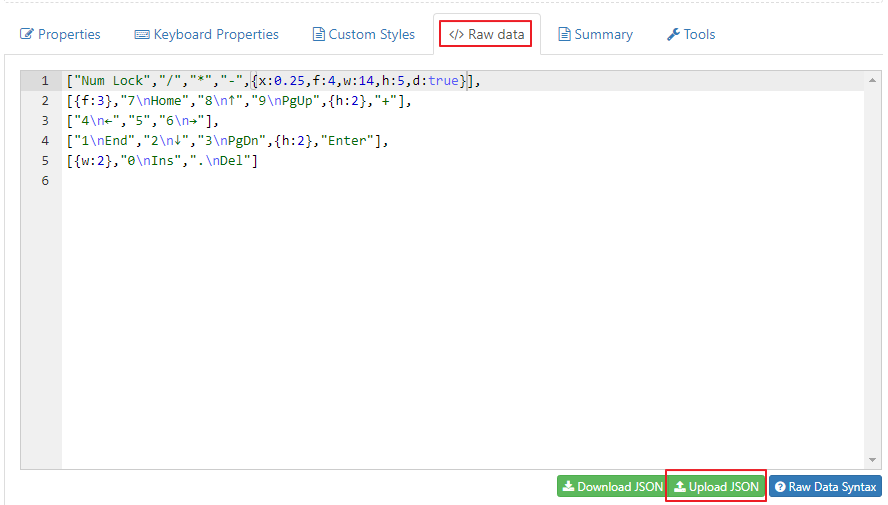The width and height of the screenshot is (888, 505).
Task: Select line number 2 in the gutter
Action: tap(44, 101)
